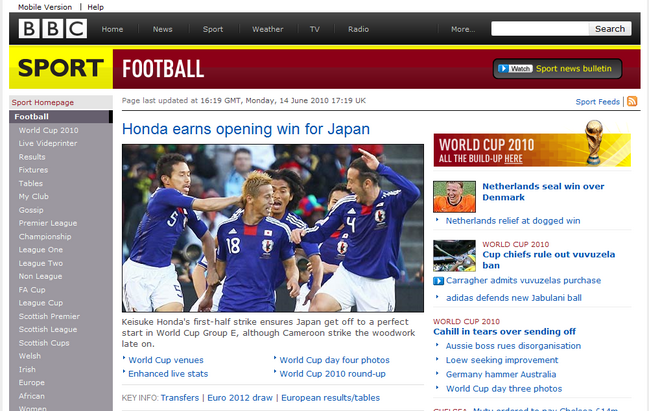Image resolution: width=649 pixels, height=411 pixels.
Task: Open the SPORT yellow logo
Action: (60, 68)
